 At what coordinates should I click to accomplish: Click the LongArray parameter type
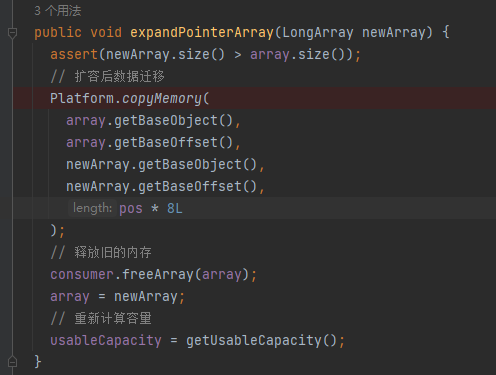[x=318, y=32]
